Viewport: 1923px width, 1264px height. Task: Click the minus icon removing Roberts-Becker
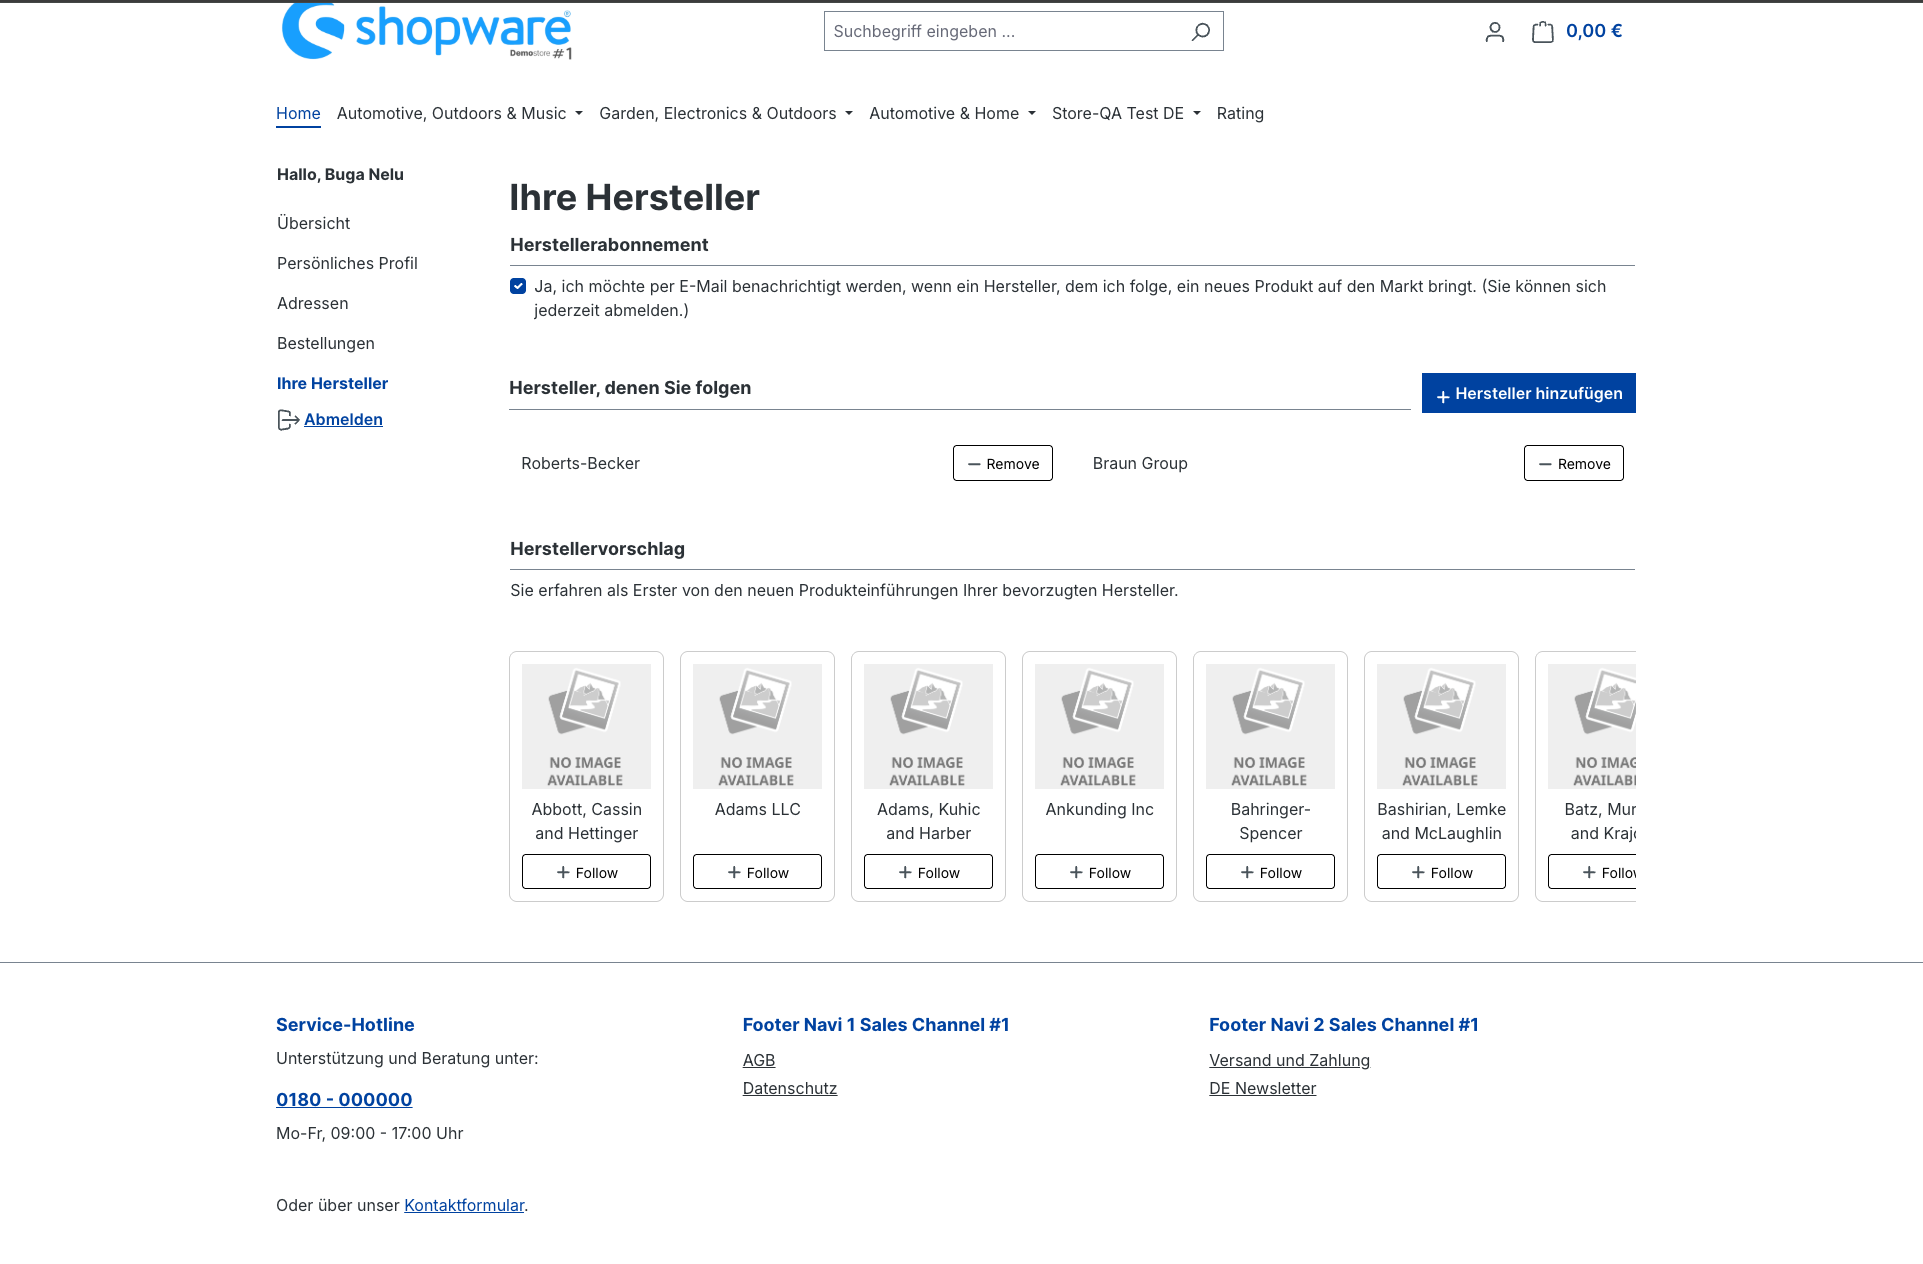click(x=974, y=463)
